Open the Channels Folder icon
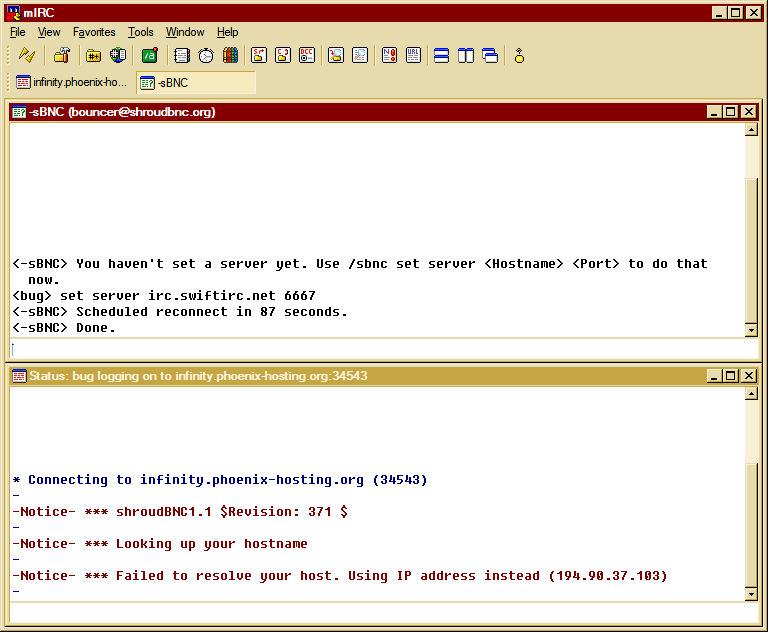Image resolution: width=768 pixels, height=632 pixels. pos(93,55)
